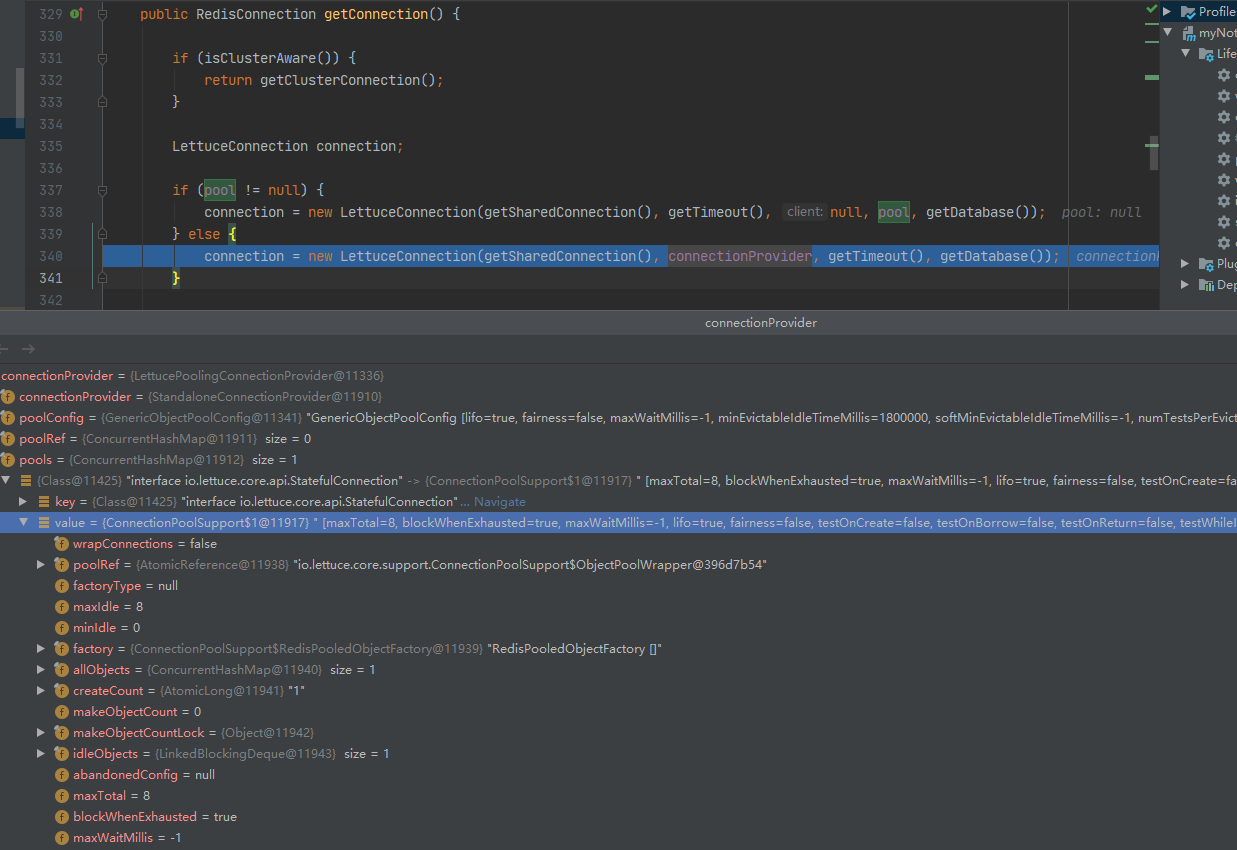The width and height of the screenshot is (1237, 850).
Task: Fold the isClusterAware if block at line 331
Action: pyautogui.click(x=103, y=58)
